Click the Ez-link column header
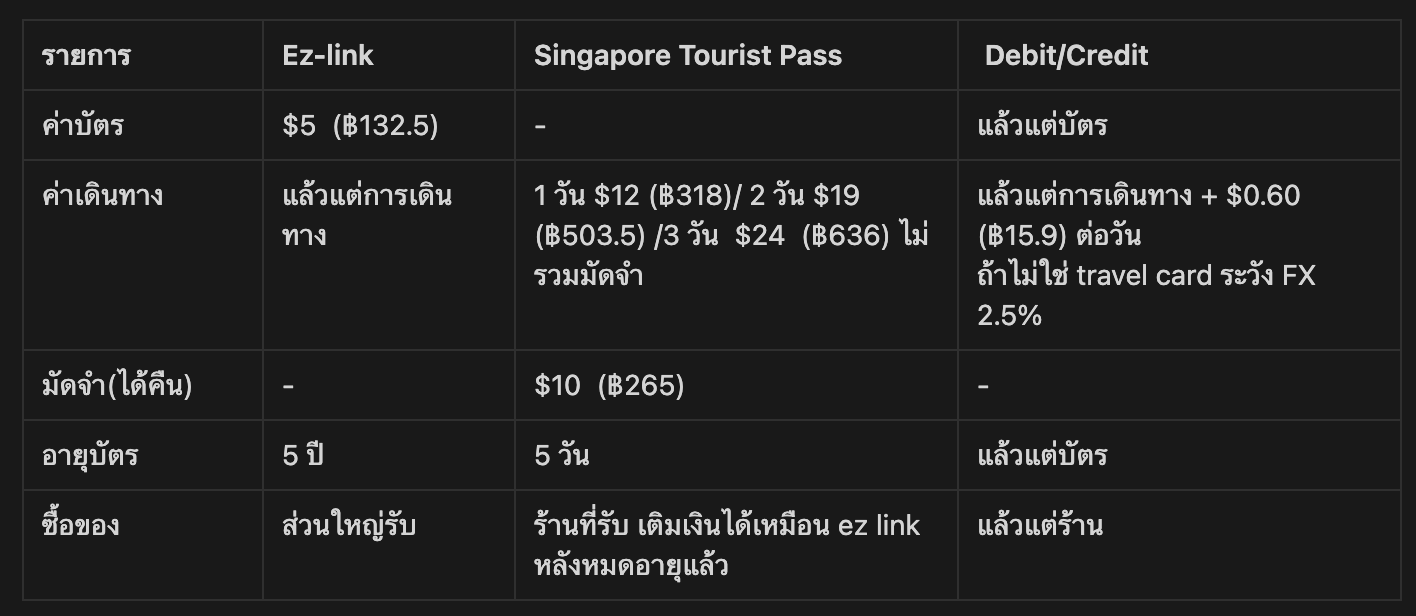 pyautogui.click(x=328, y=55)
